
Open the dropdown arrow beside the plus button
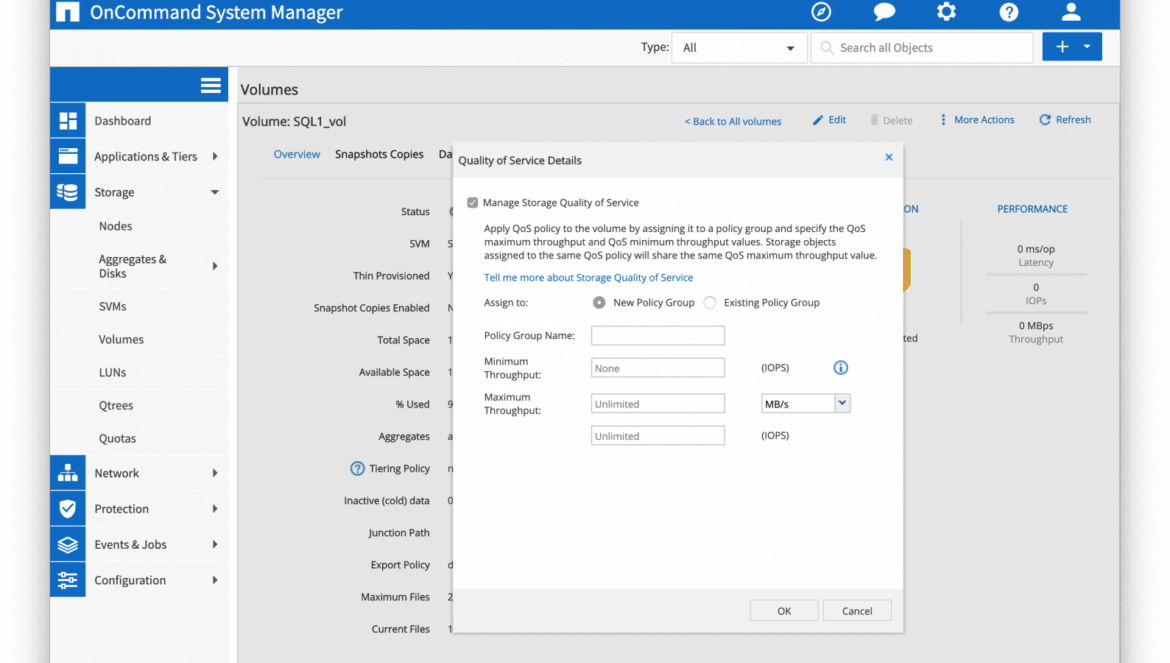pos(1087,47)
